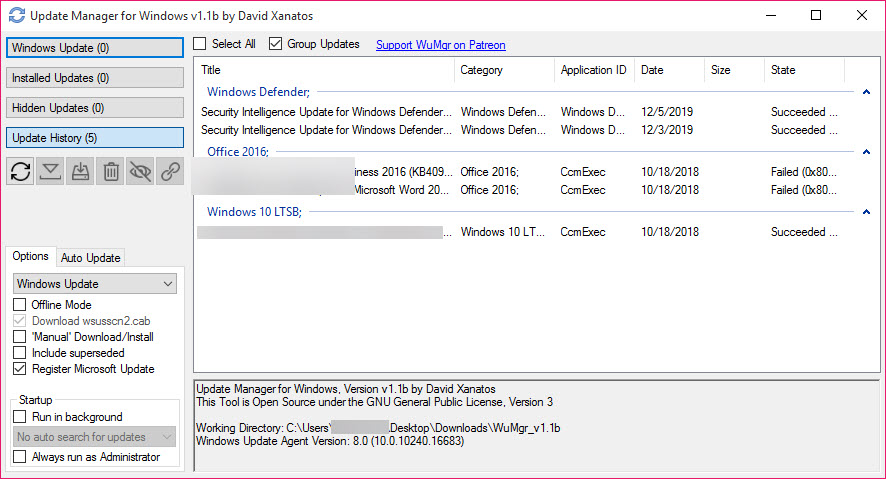The image size is (886, 479).
Task: Minimize the Update Manager window
Action: [771, 15]
